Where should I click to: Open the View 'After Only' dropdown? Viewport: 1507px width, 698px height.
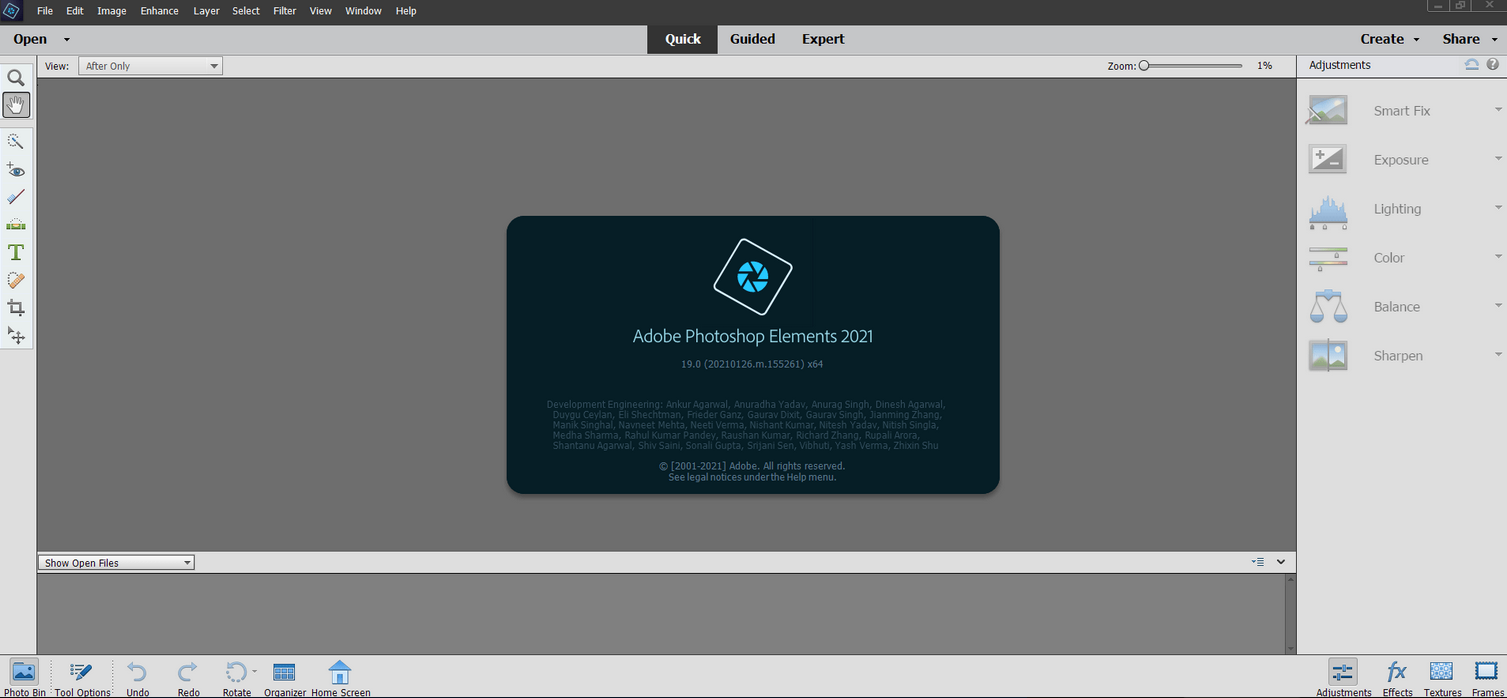(151, 66)
